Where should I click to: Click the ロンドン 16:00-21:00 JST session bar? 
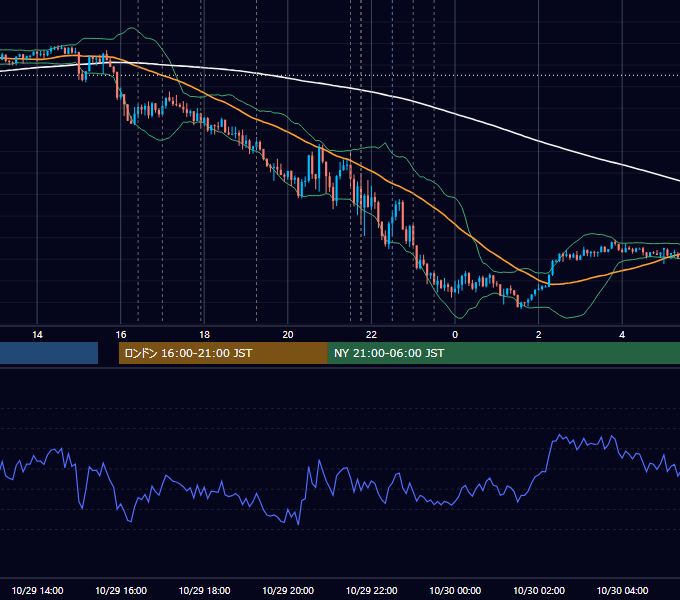click(x=223, y=353)
